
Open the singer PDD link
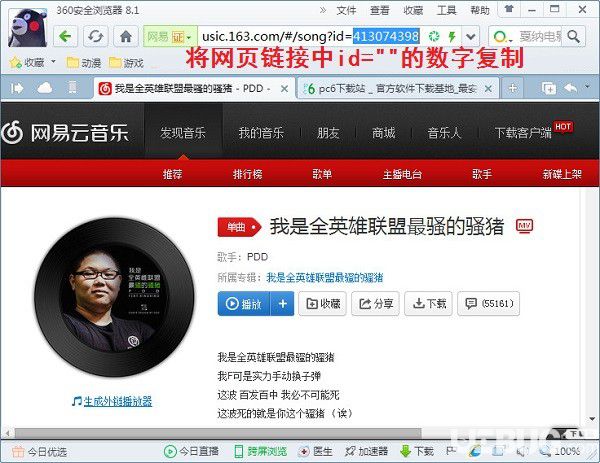point(258,257)
